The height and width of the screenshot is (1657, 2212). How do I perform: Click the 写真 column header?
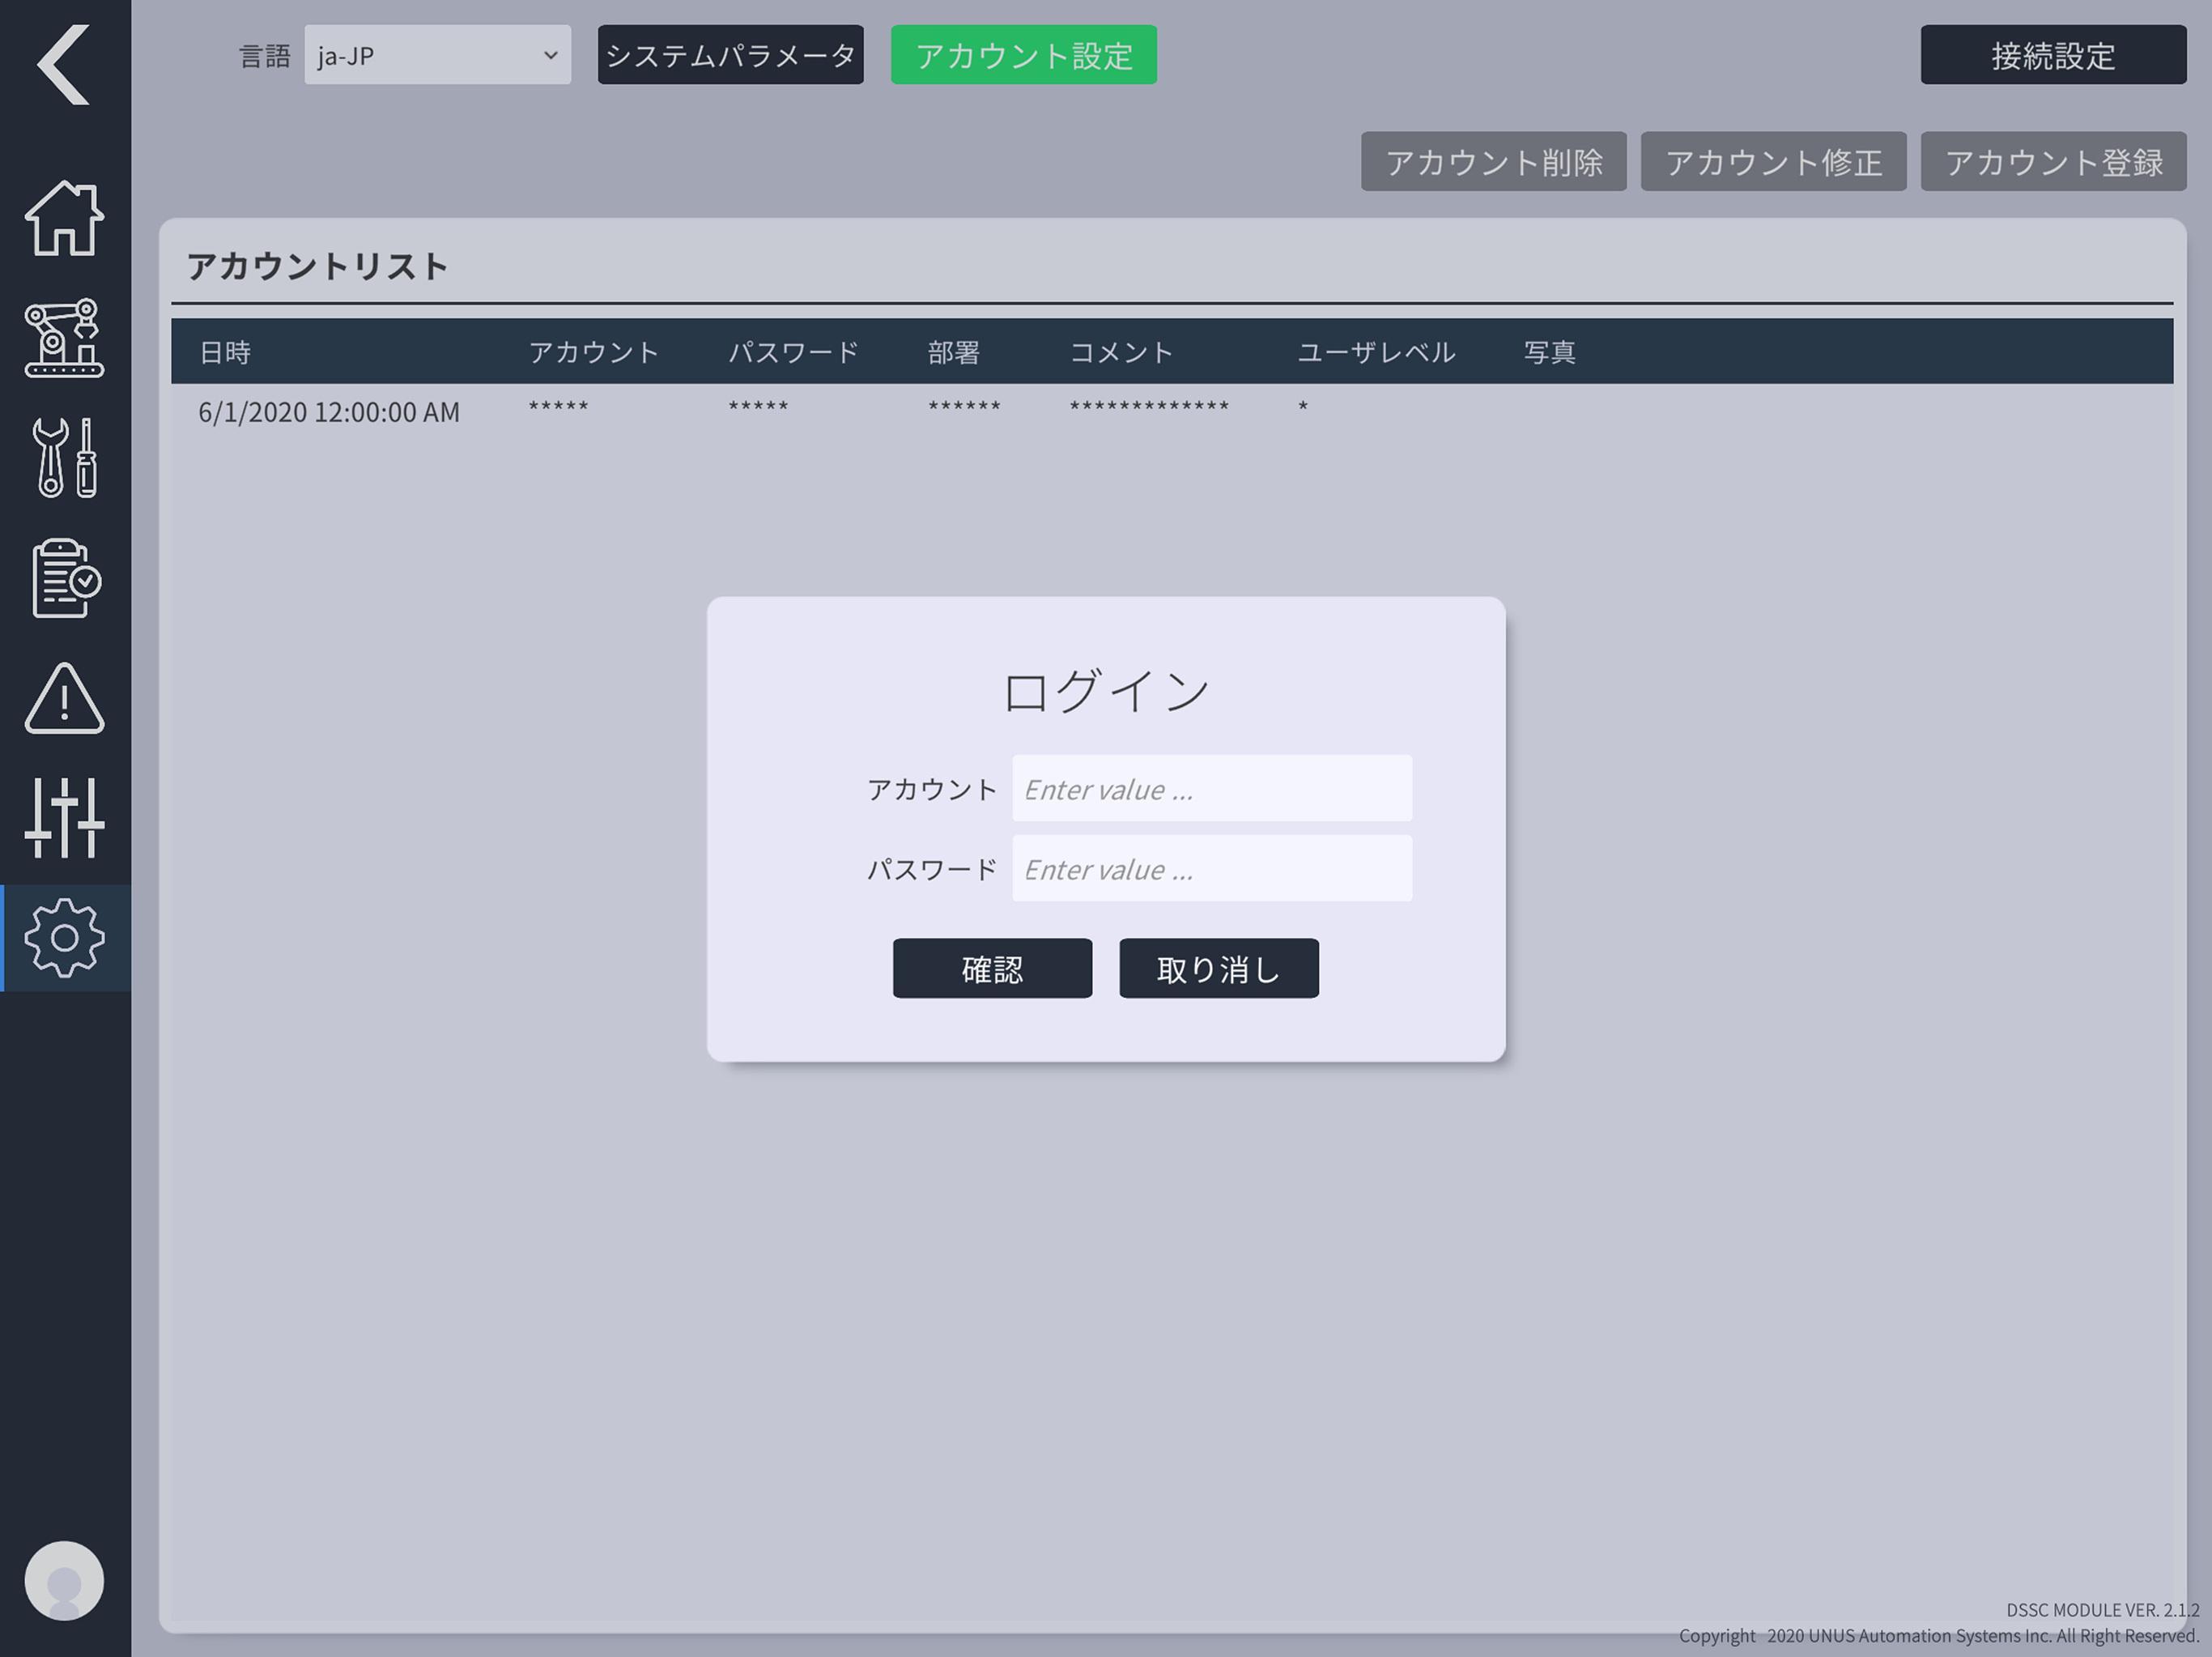1550,352
